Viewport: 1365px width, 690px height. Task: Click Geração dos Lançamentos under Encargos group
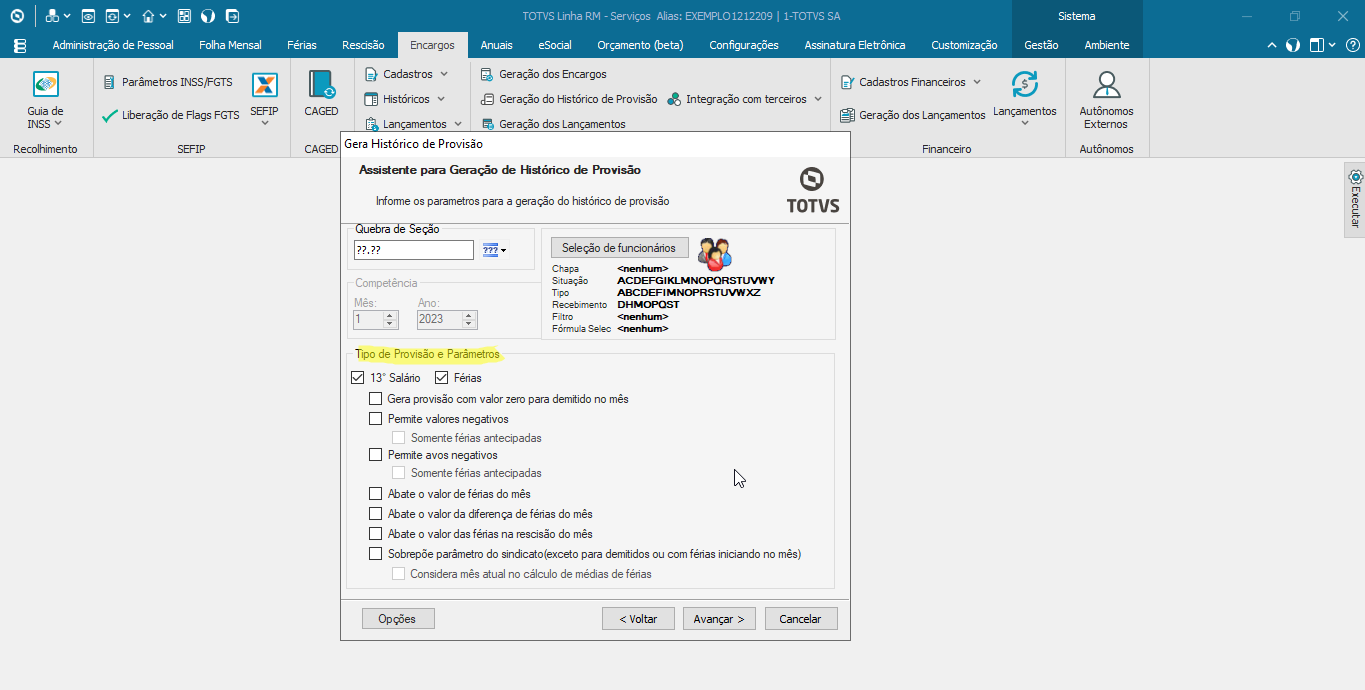[553, 124]
